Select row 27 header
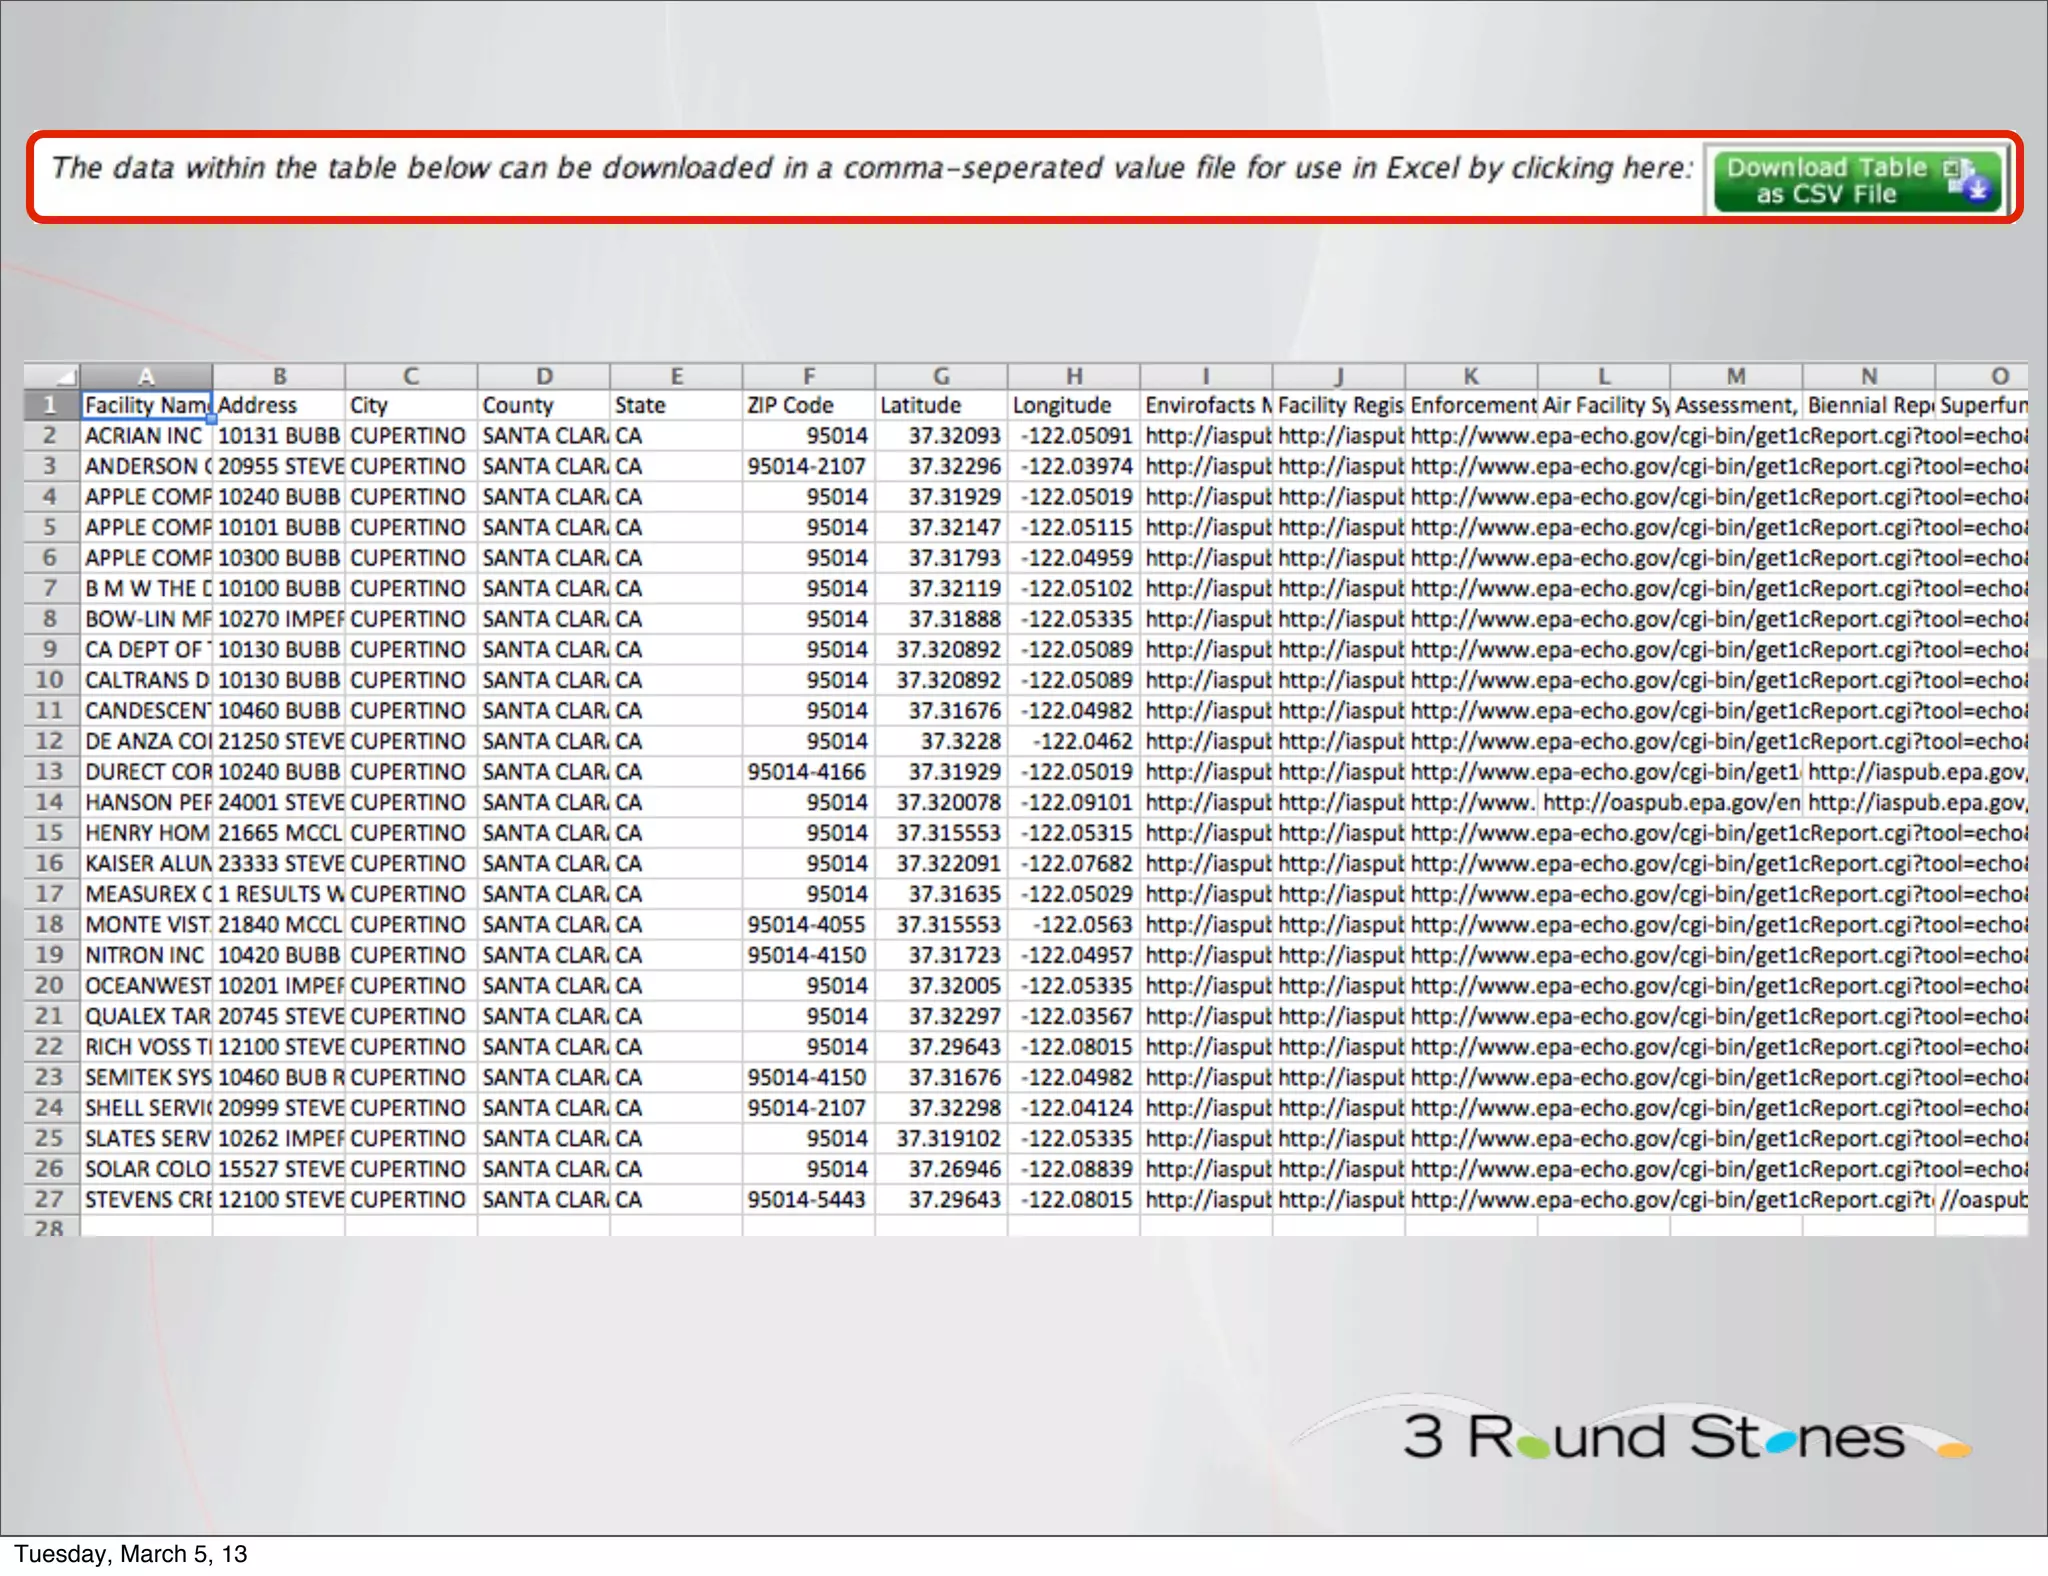 [x=50, y=1199]
